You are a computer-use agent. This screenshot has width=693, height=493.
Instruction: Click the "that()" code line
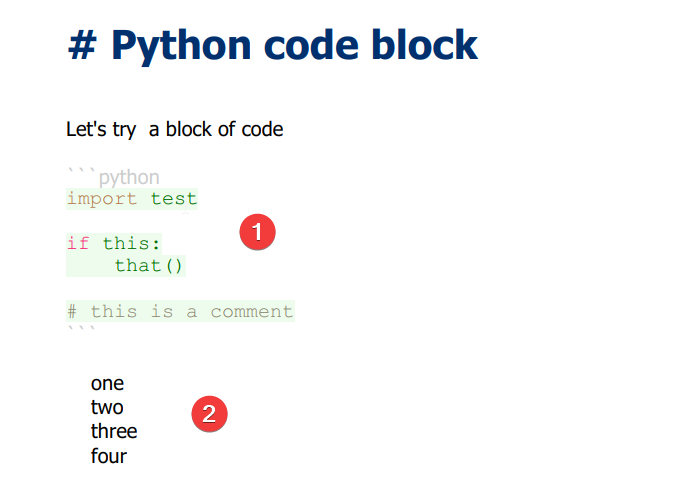click(x=148, y=266)
